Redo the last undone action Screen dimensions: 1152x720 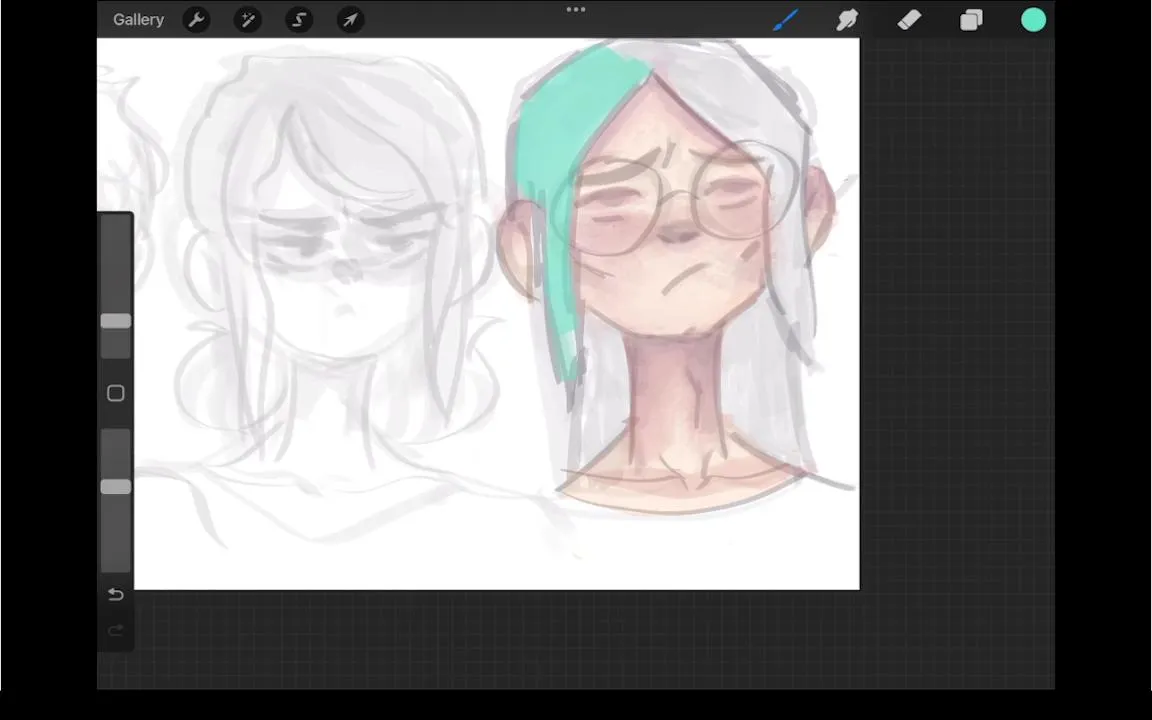coord(115,630)
